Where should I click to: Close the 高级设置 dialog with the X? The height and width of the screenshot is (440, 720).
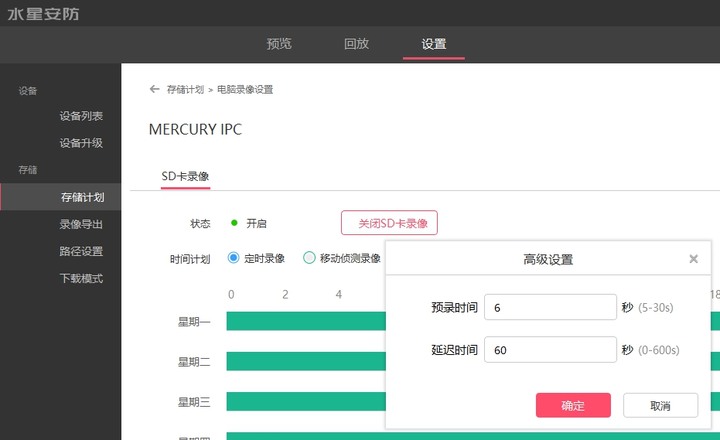point(693,259)
